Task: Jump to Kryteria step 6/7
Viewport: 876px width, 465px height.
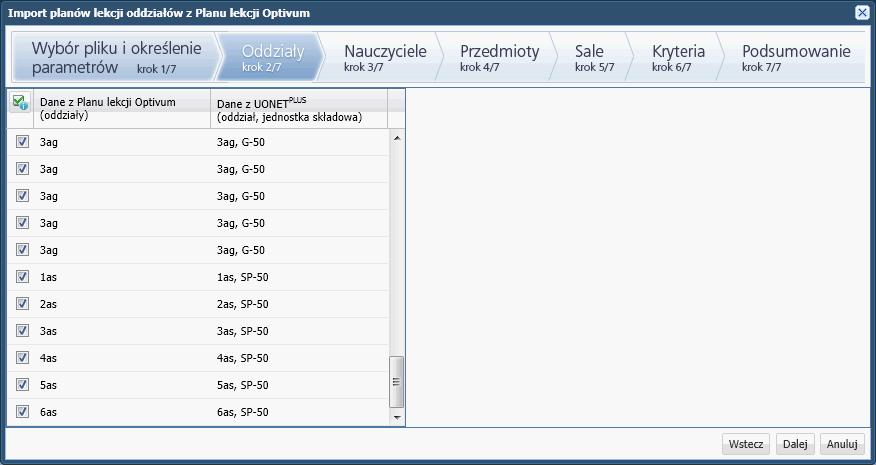Action: click(678, 57)
